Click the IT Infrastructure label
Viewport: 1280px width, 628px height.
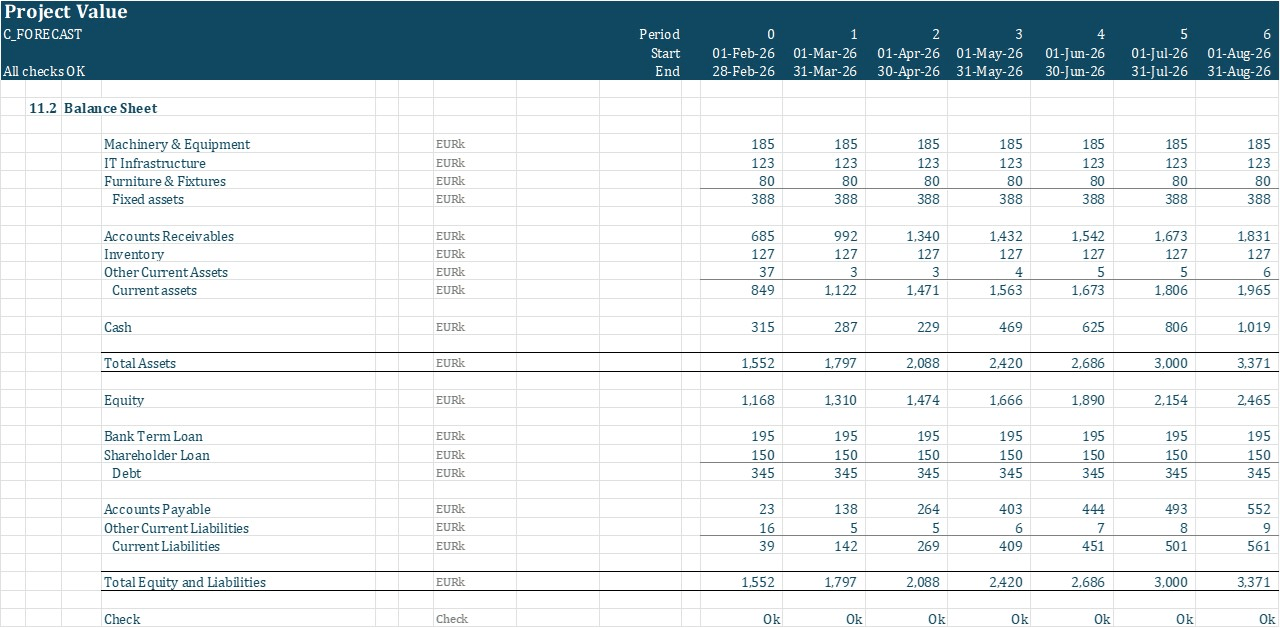(155, 163)
